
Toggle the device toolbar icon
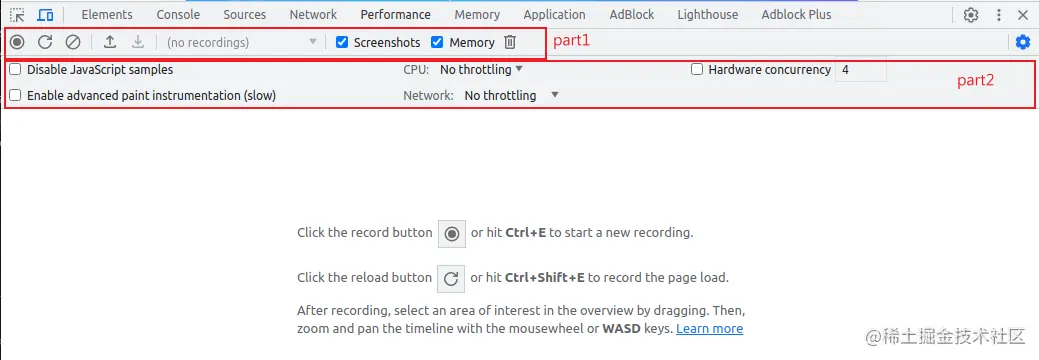pyautogui.click(x=45, y=15)
